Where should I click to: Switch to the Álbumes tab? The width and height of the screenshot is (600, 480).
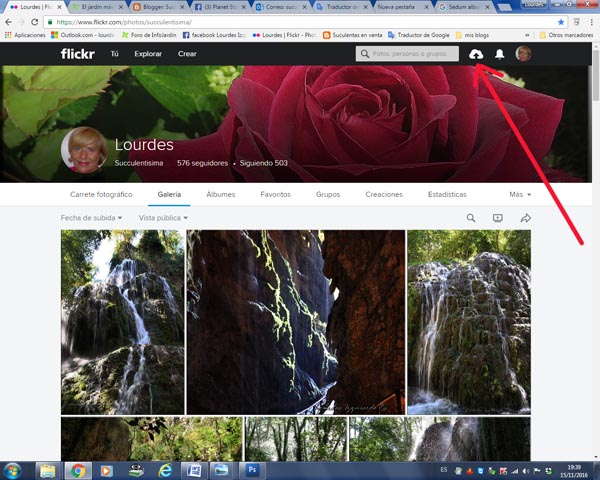click(221, 194)
